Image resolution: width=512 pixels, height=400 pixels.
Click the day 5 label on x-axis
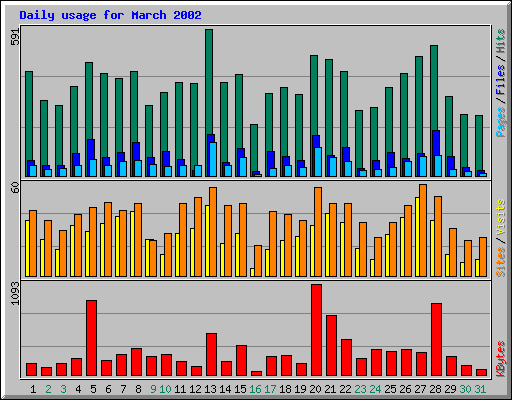point(93,389)
